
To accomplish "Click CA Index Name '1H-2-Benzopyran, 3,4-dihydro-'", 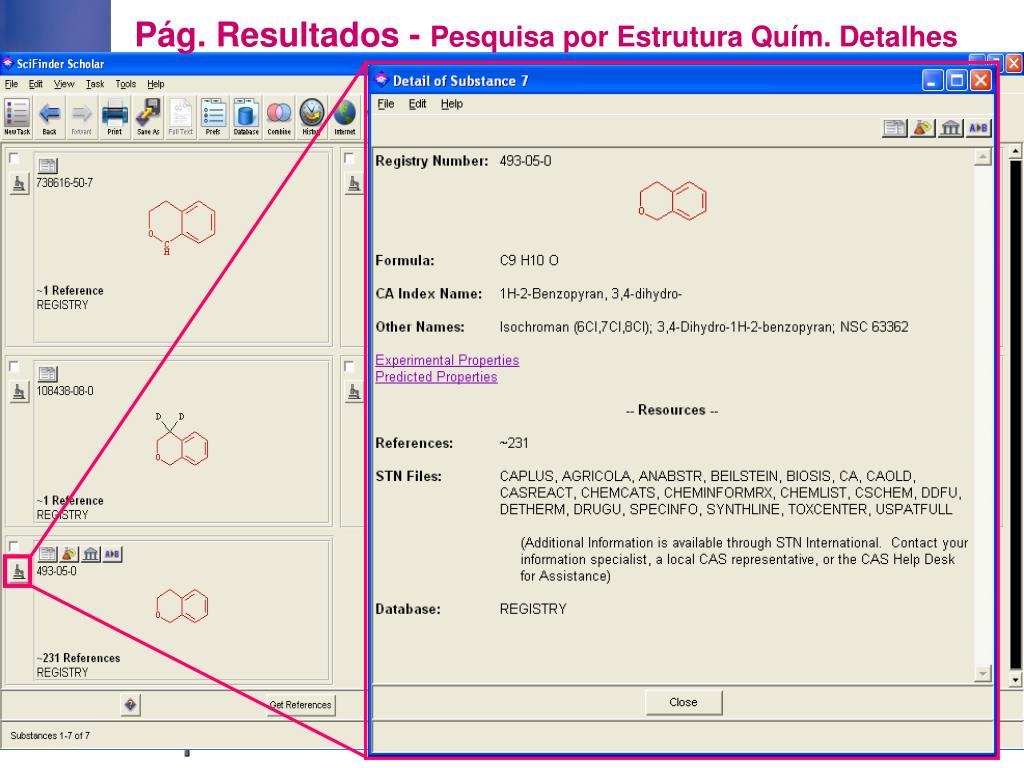I will [x=591, y=294].
